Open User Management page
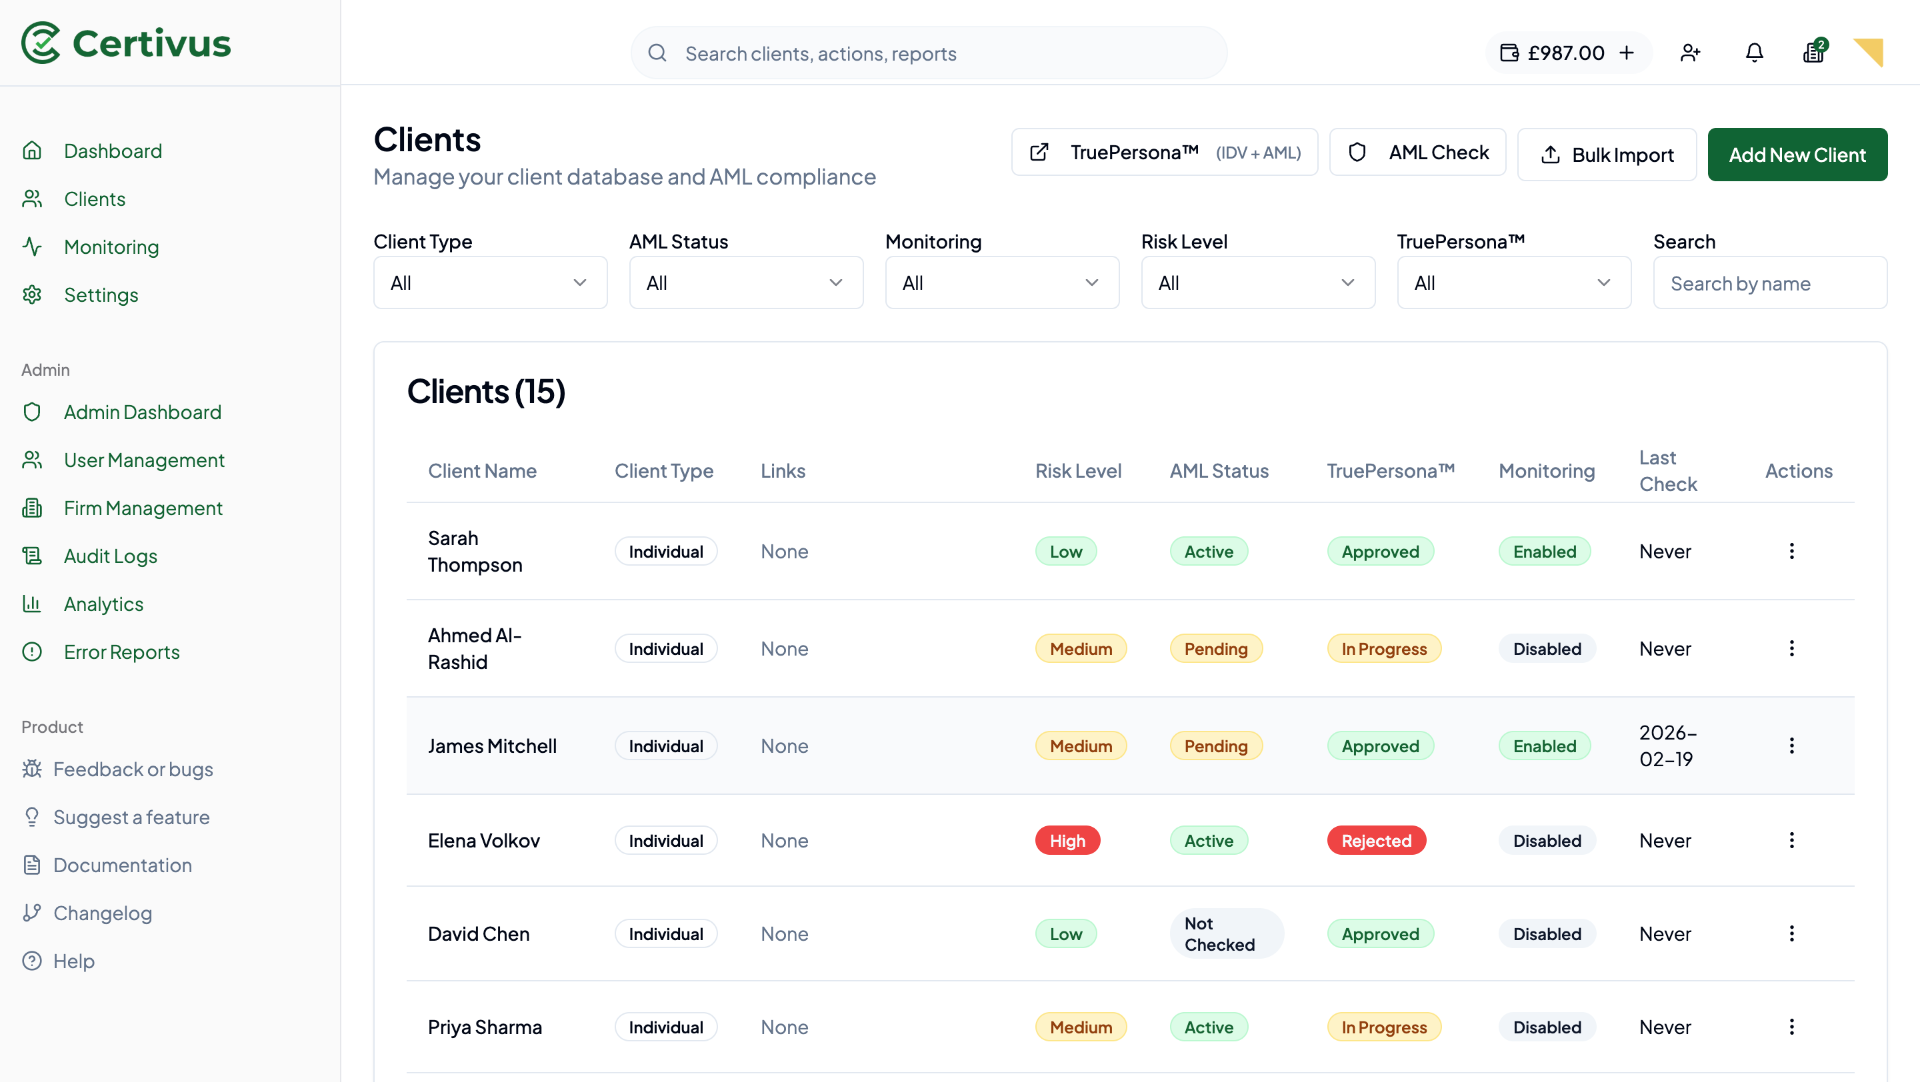 click(144, 460)
